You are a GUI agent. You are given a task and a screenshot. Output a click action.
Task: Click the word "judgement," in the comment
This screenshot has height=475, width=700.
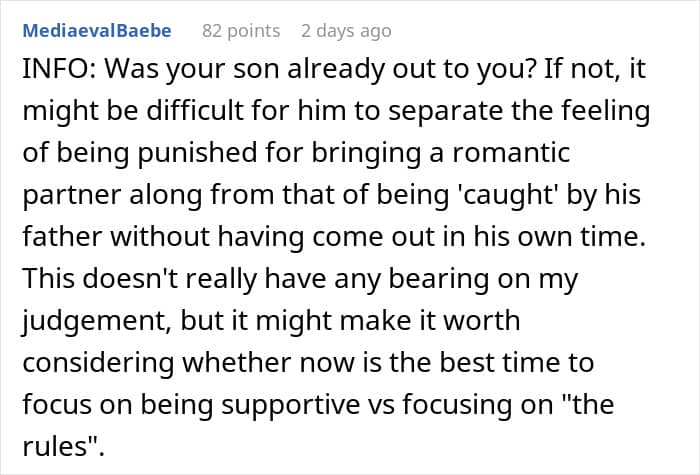(x=97, y=321)
